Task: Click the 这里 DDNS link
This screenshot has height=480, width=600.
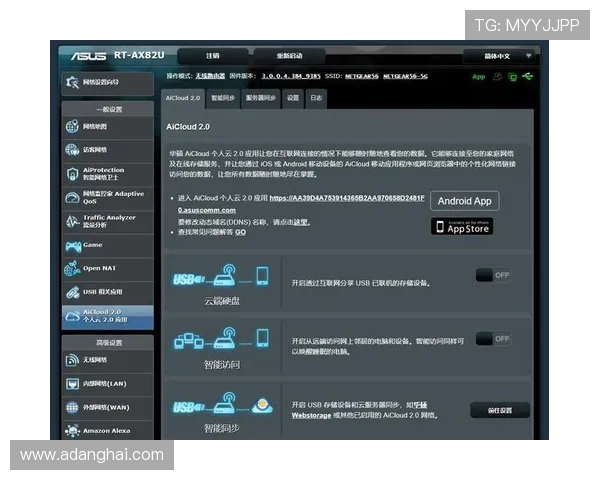Action: pyautogui.click(x=301, y=222)
